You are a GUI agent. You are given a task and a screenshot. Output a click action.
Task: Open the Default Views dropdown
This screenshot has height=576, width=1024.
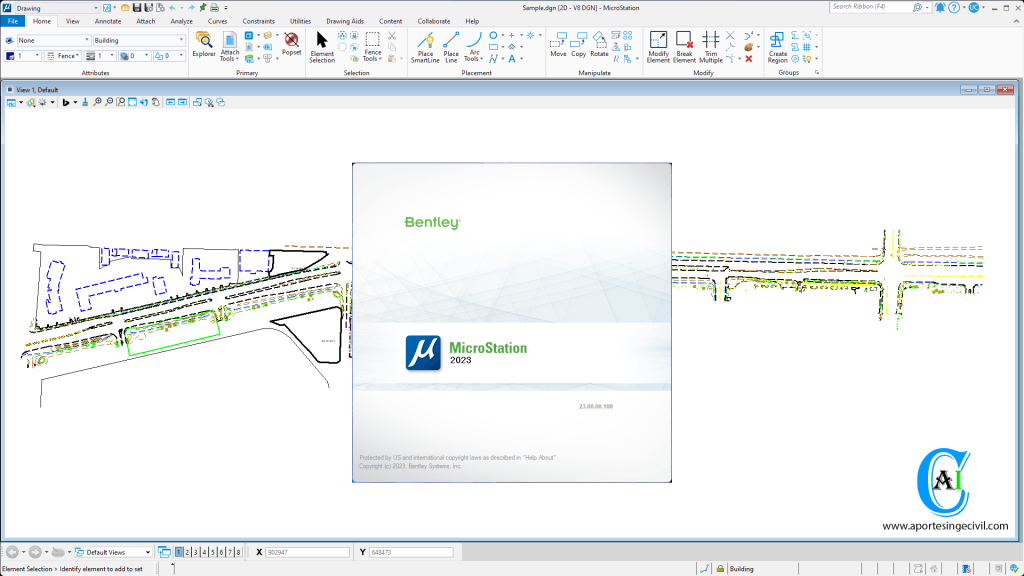point(115,552)
